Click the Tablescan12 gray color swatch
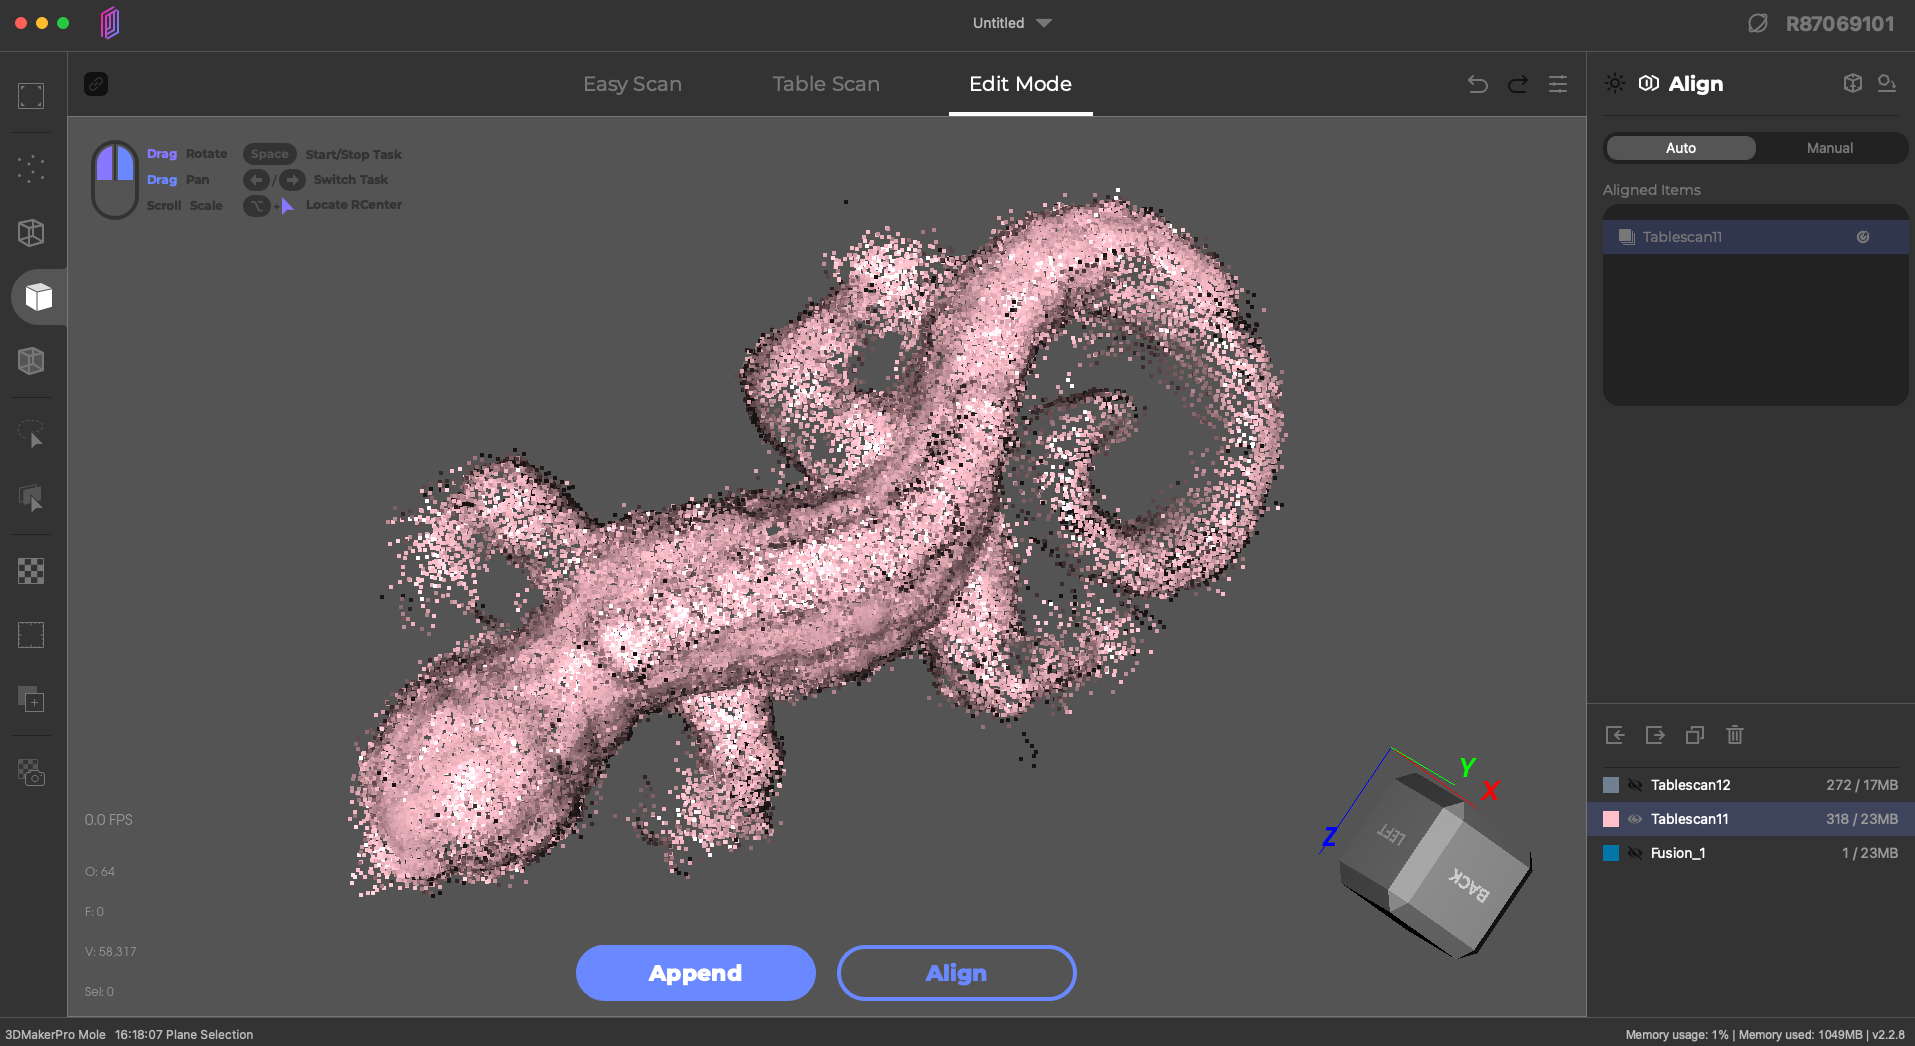Screen dimensions: 1915x1046 click(x=1611, y=785)
